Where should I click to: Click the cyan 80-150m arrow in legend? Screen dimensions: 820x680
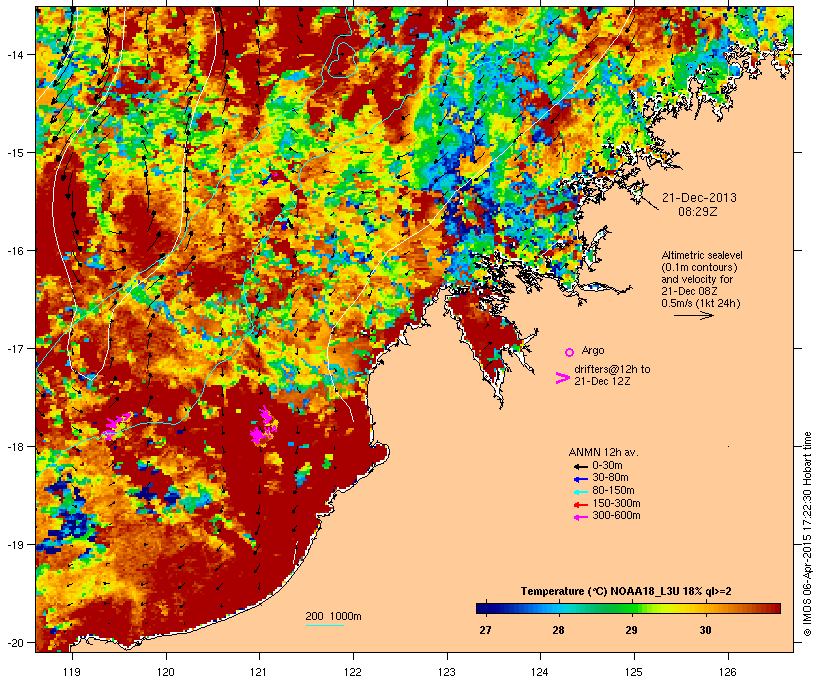click(580, 492)
